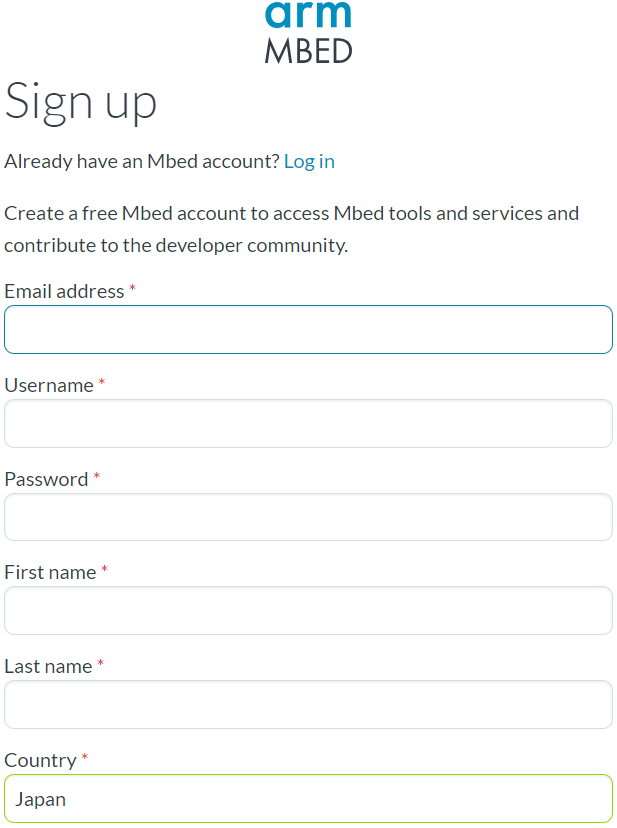Viewport: 617px width, 828px height.
Task: Click the First name field label
Action: point(50,572)
